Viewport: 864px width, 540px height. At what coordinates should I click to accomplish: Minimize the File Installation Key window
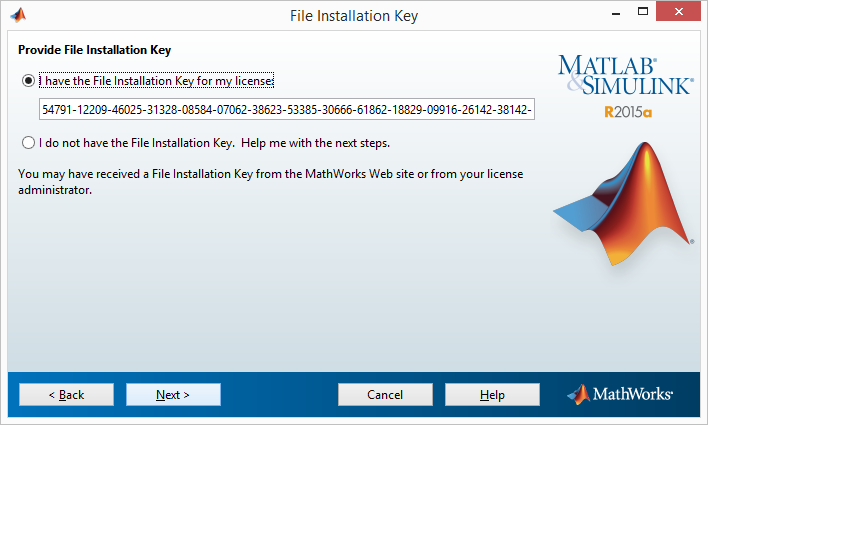tap(616, 12)
